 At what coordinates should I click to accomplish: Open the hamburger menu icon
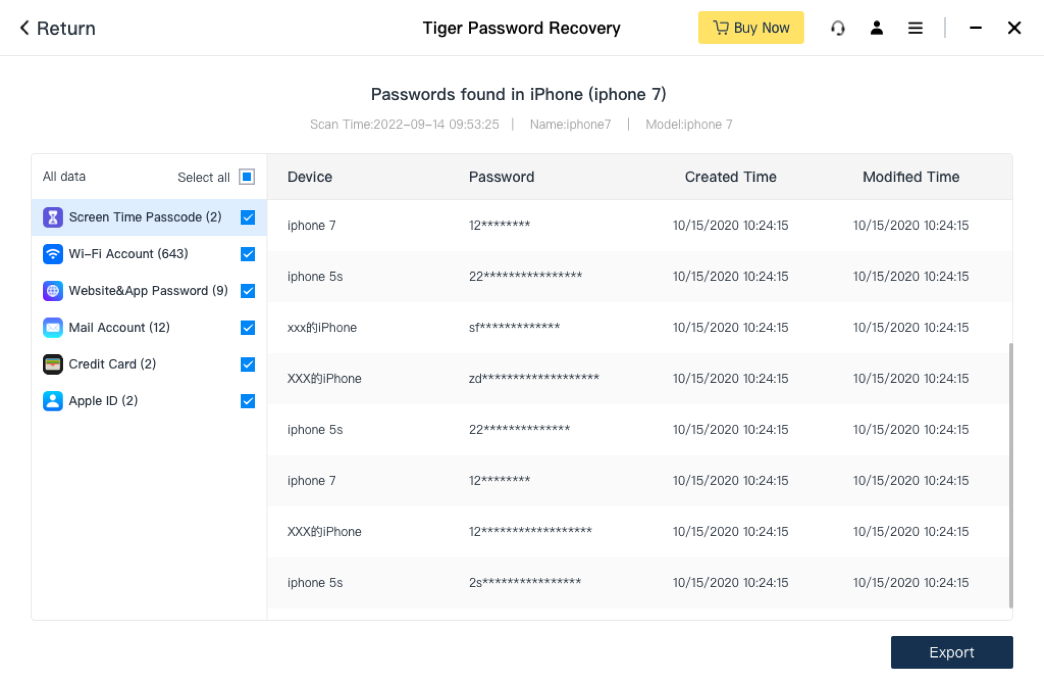click(x=915, y=28)
